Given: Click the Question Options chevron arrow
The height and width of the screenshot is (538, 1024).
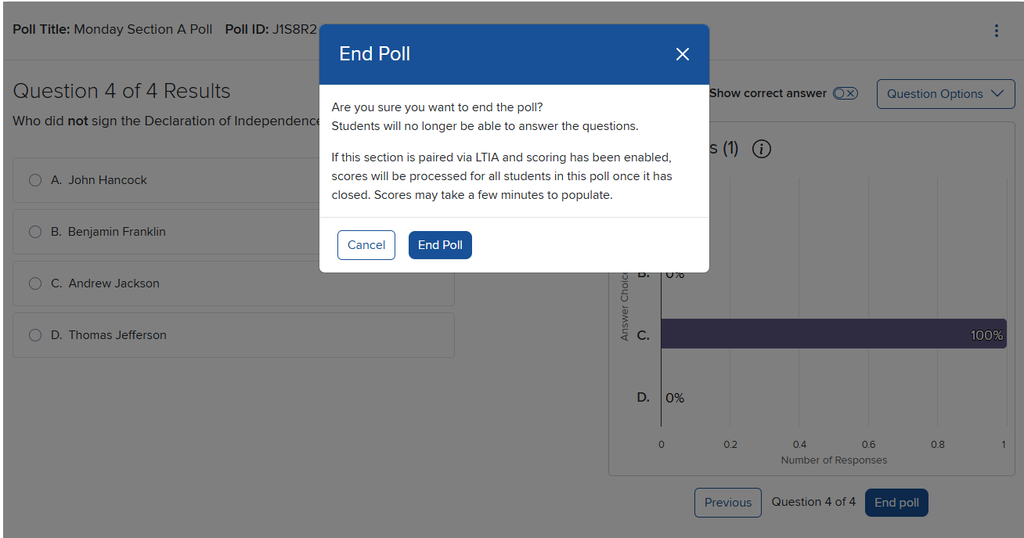Looking at the screenshot, I should pyautogui.click(x=996, y=94).
